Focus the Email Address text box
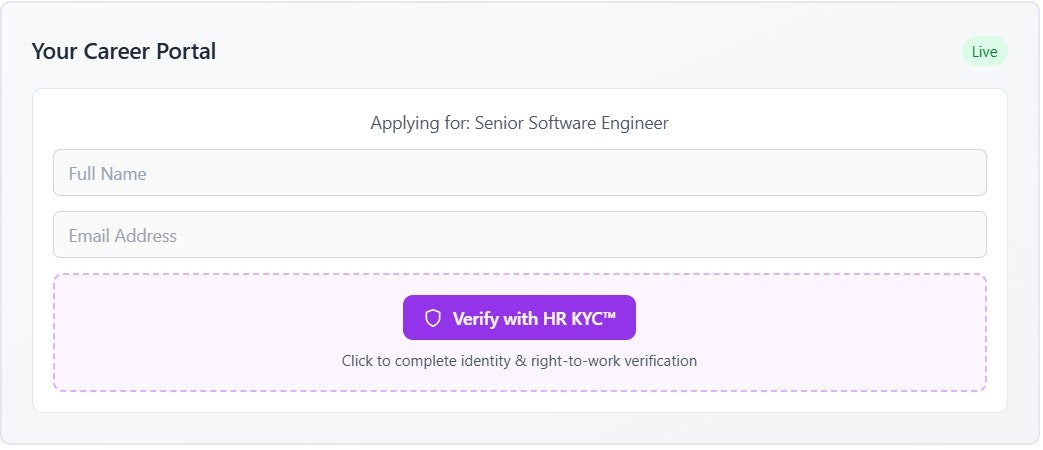This screenshot has width=1043, height=450. click(519, 235)
